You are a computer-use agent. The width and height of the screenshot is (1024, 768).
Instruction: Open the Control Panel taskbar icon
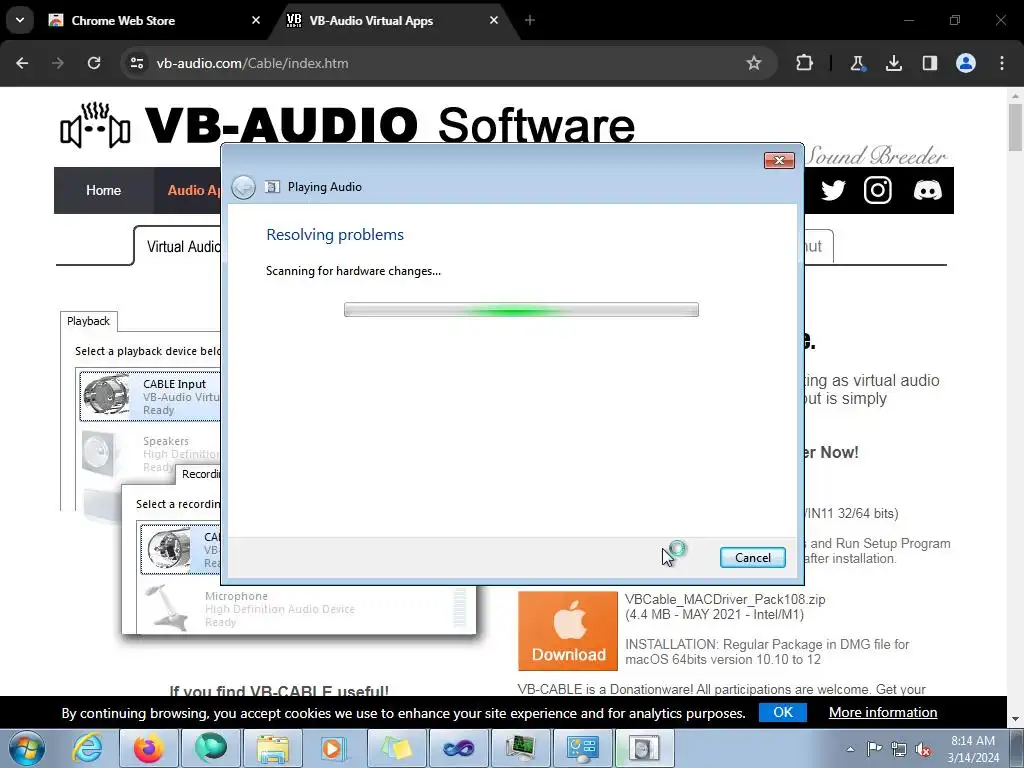(x=582, y=748)
